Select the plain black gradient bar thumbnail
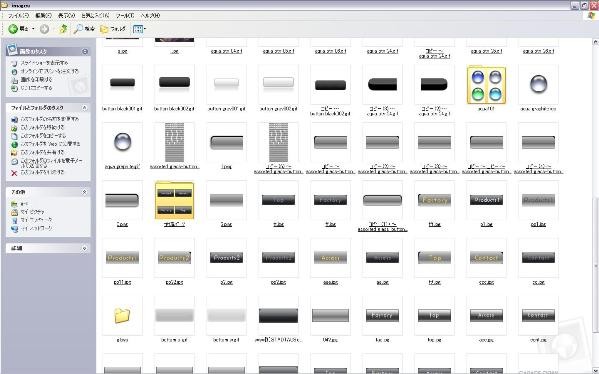This screenshot has width=599, height=374. tap(278, 316)
